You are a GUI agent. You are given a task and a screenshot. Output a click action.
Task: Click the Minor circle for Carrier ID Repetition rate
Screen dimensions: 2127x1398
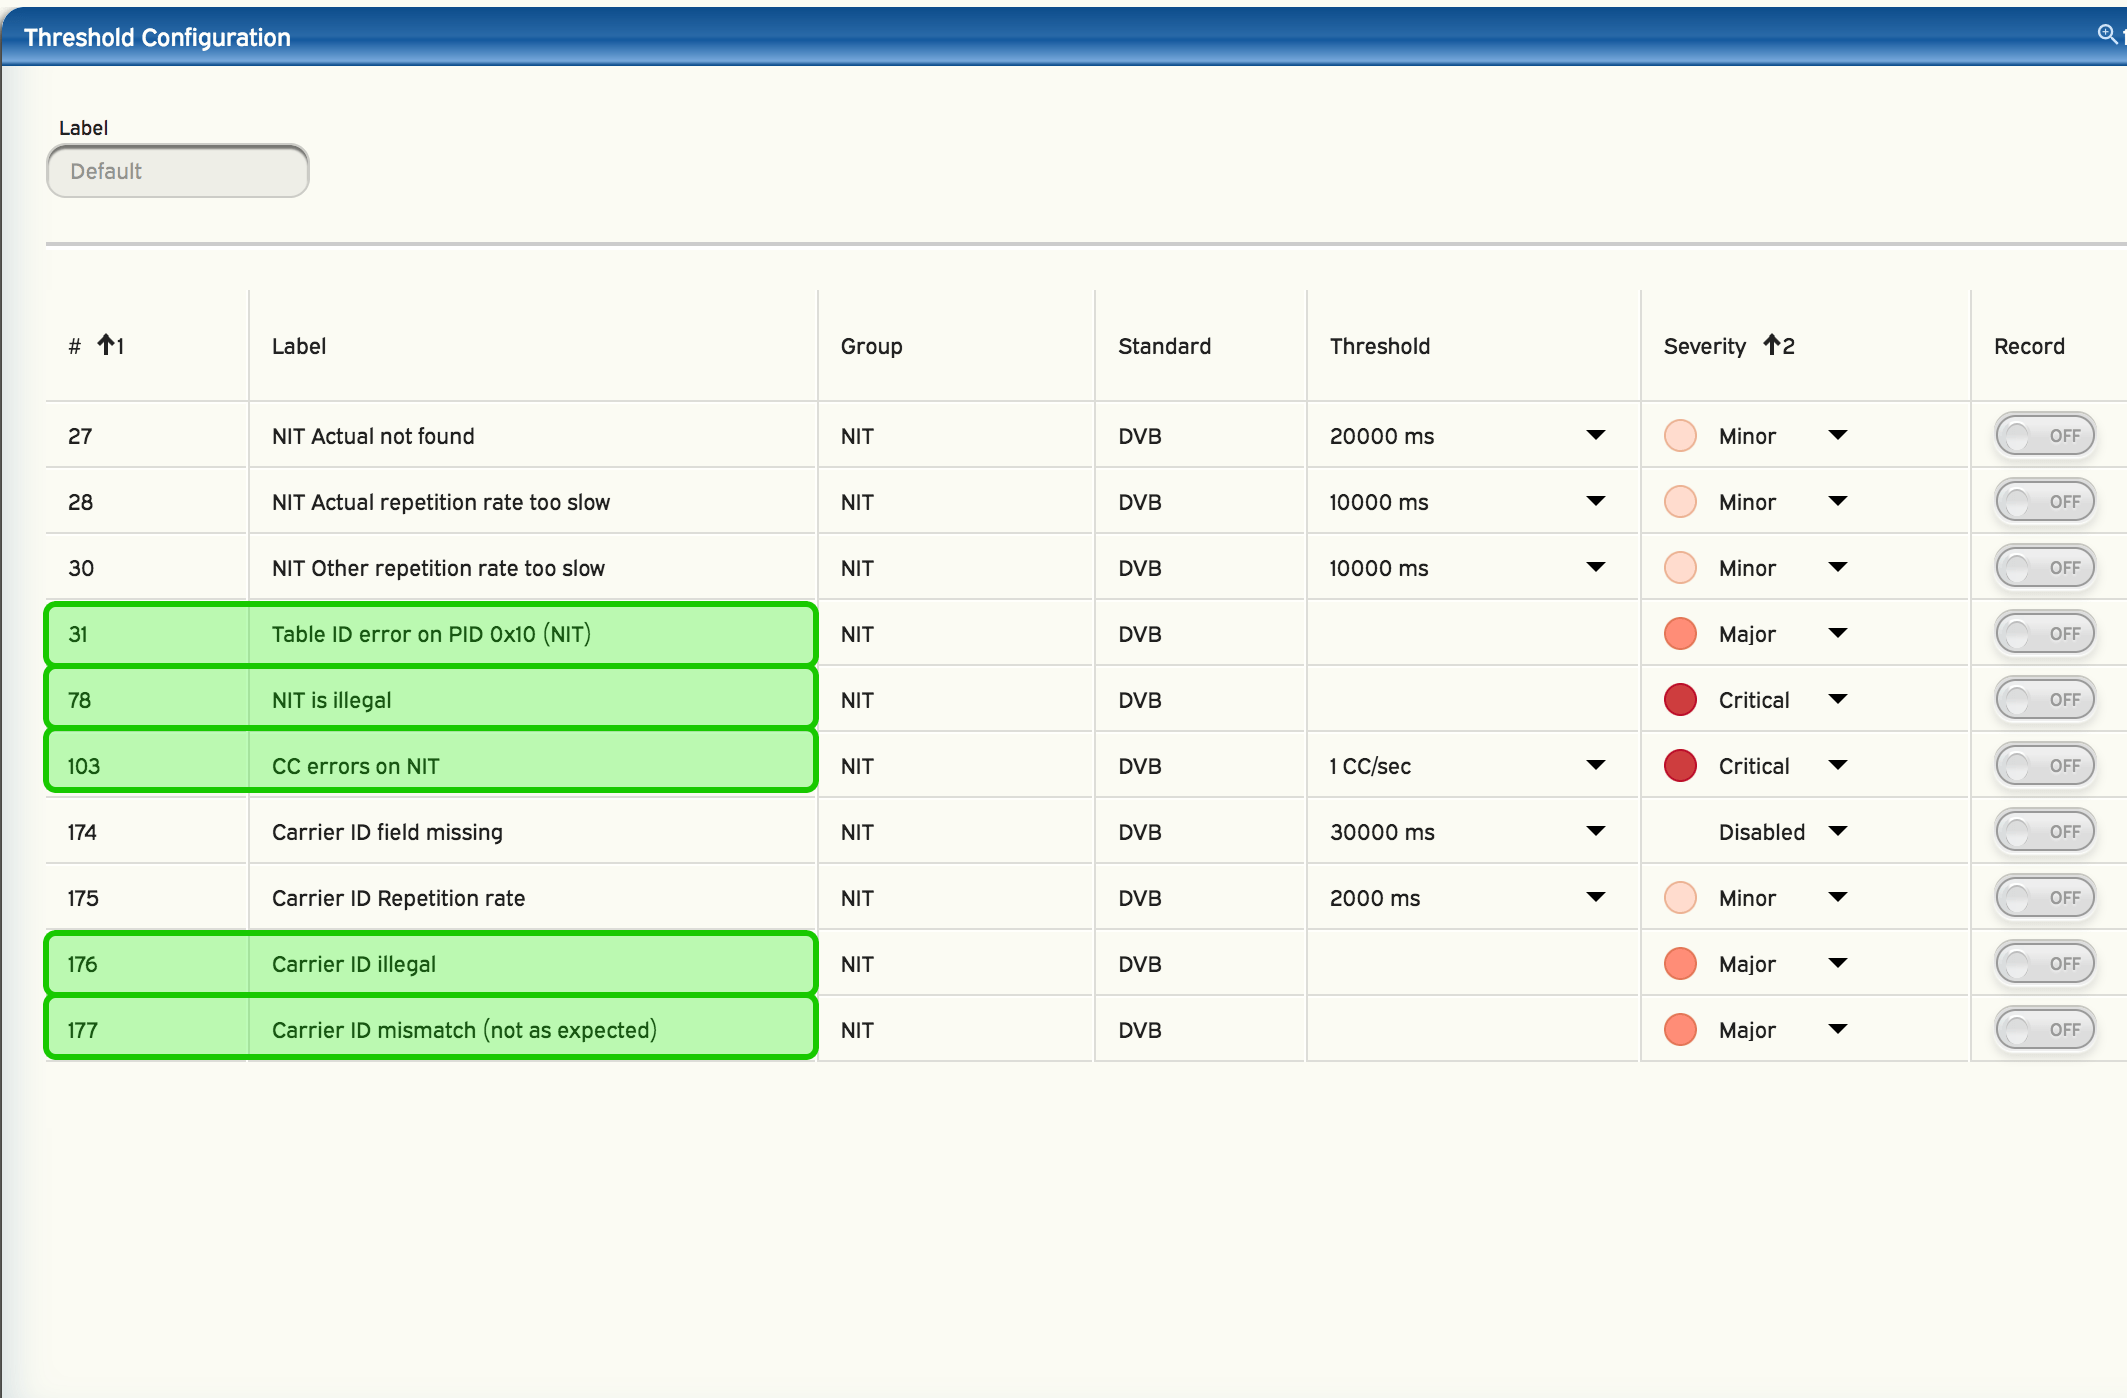point(1680,898)
